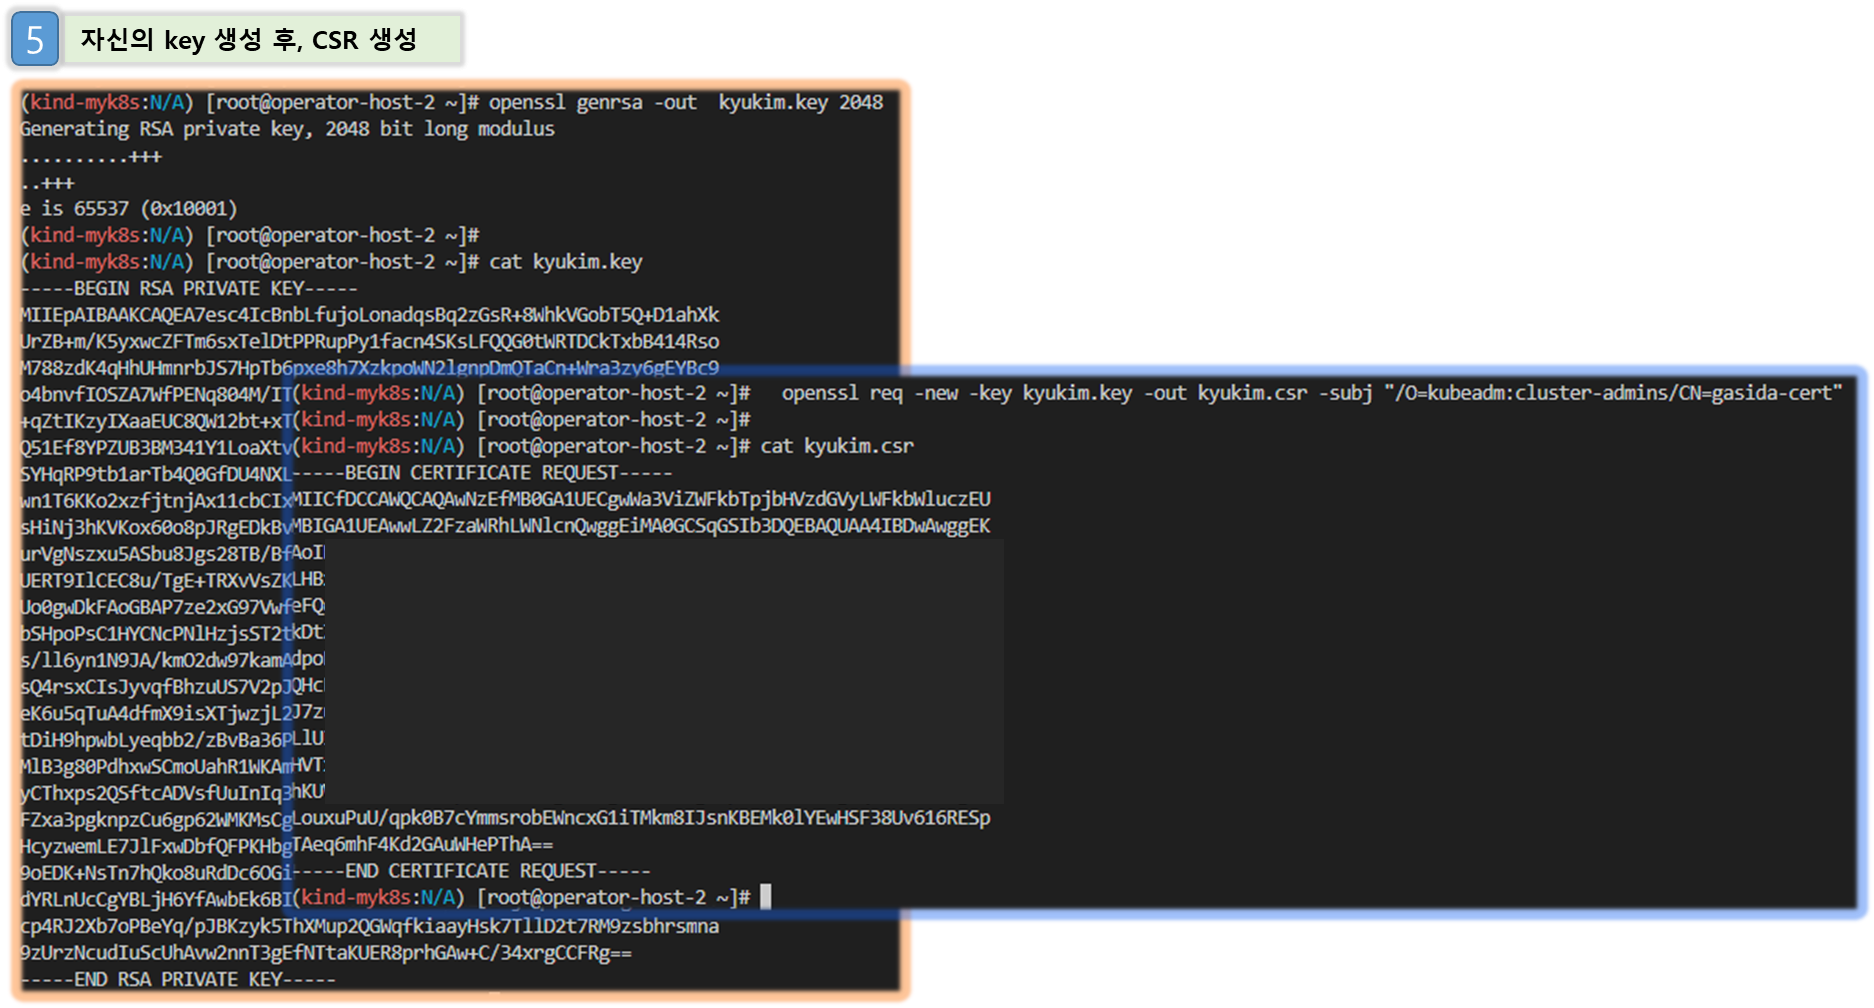
Task: Click the key line starting 'M788zdK4qHhUHmnrbJS7'
Action: [x=370, y=368]
